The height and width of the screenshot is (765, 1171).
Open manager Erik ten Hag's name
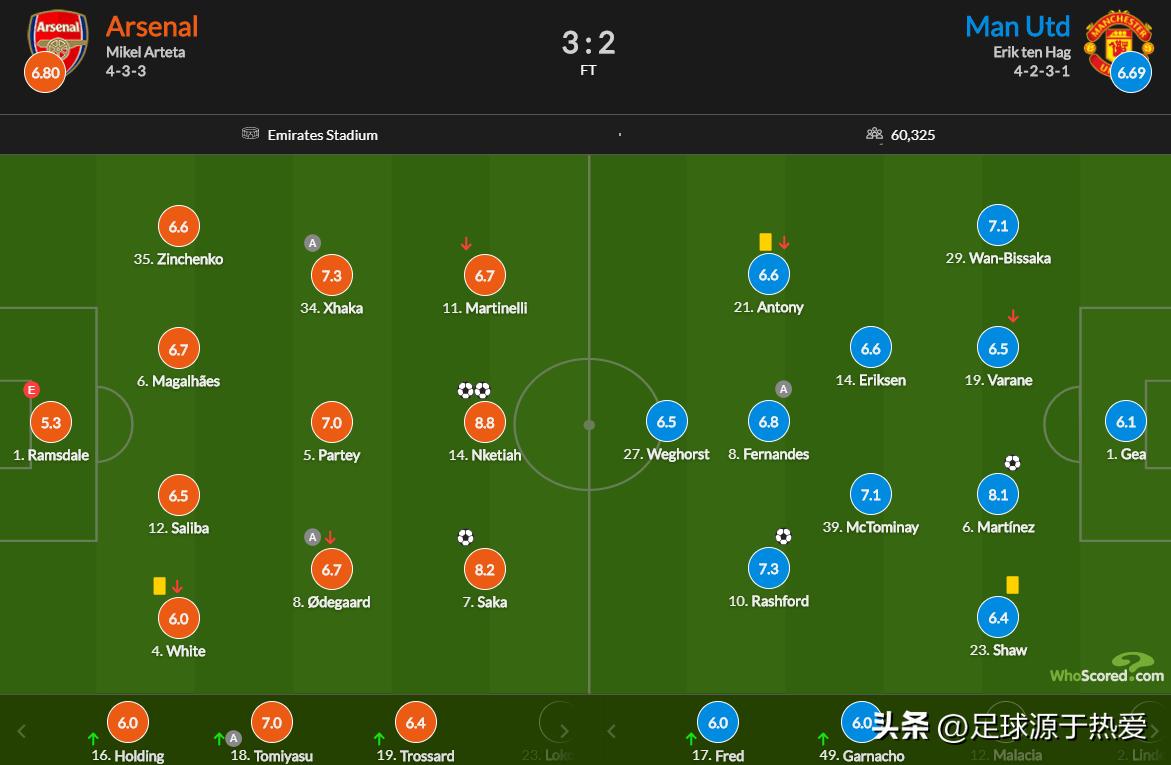coord(1031,52)
